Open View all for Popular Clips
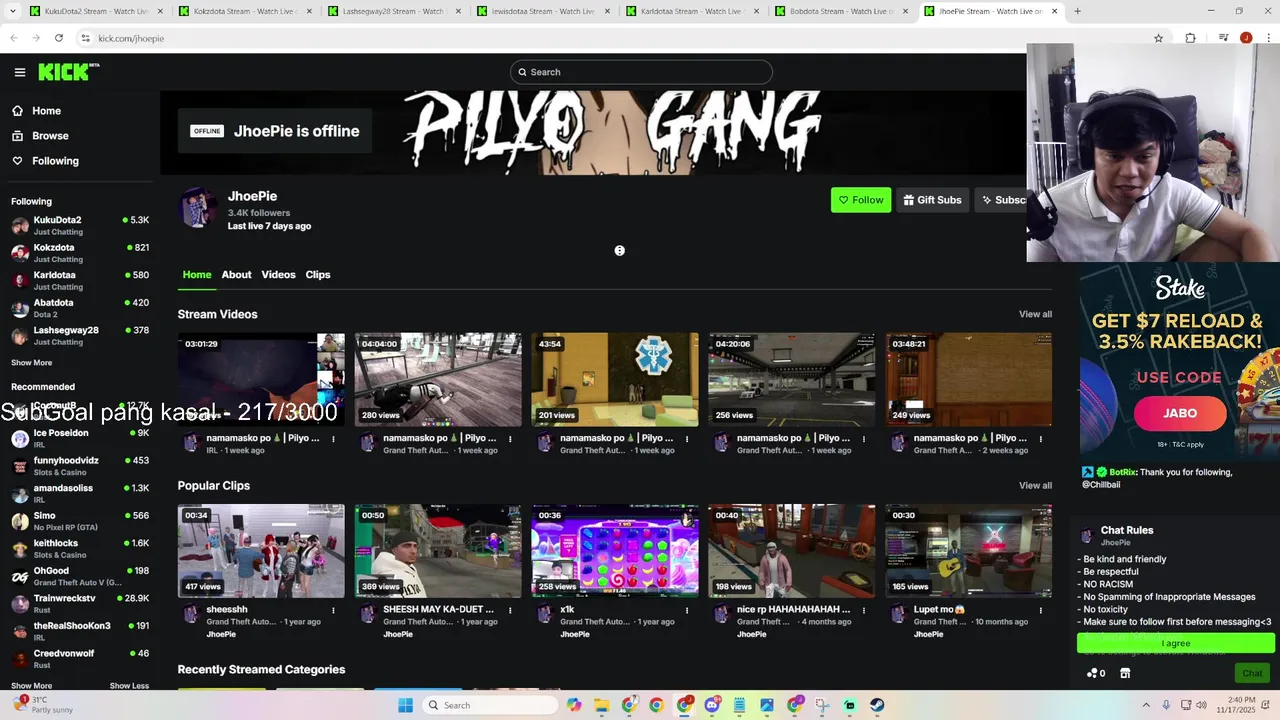 click(x=1035, y=486)
